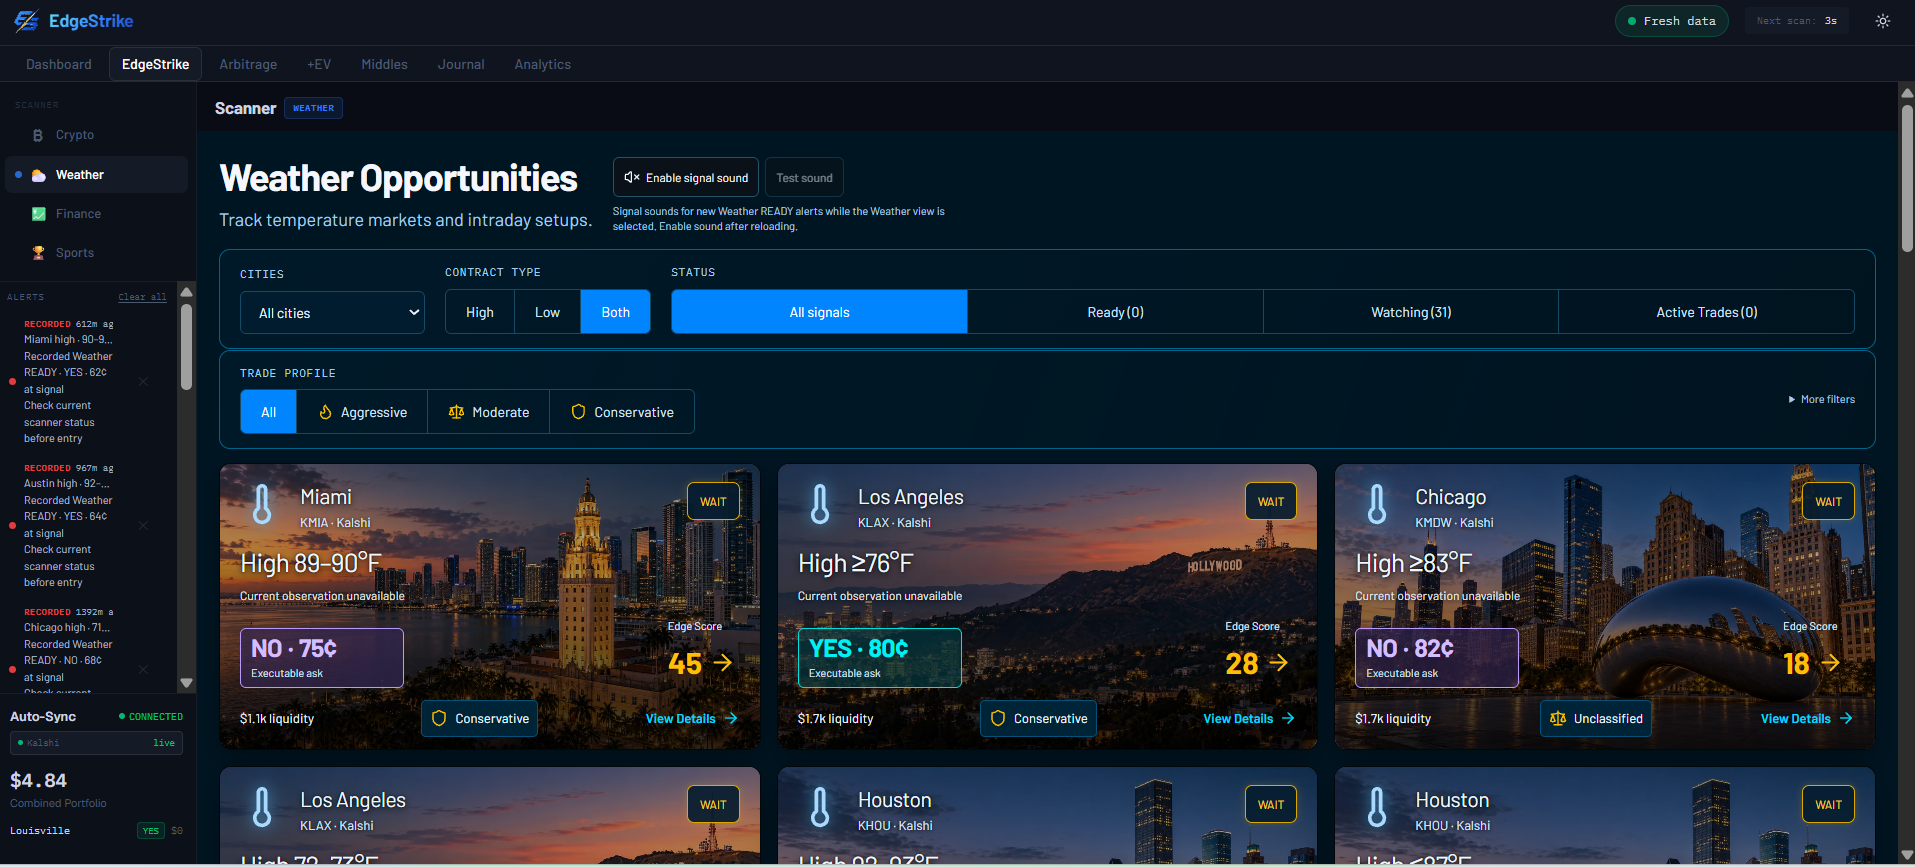Open the All cities dropdown
Viewport: 1915px width, 867px height.
coord(332,313)
